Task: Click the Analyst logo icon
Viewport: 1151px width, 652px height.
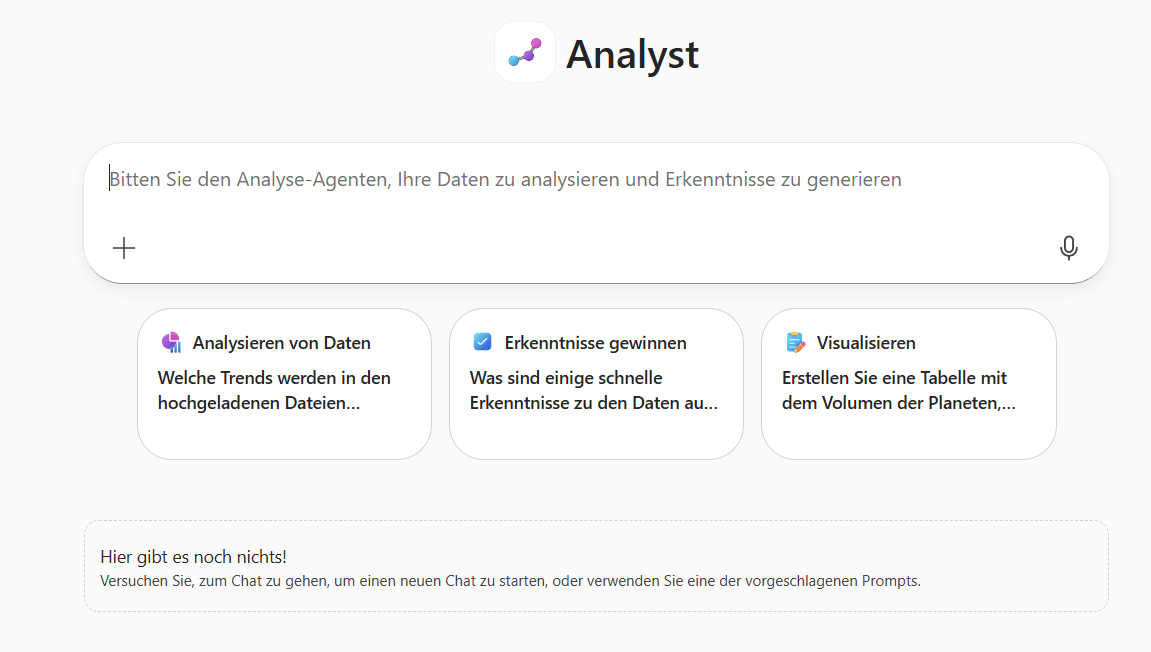Action: (x=524, y=51)
